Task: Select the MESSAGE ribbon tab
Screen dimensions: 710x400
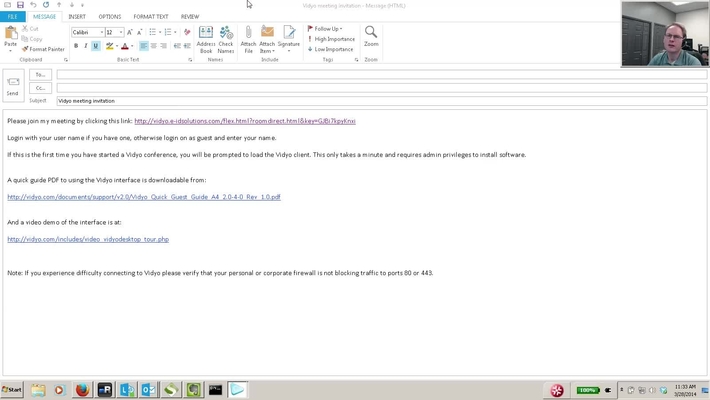Action: (x=44, y=17)
